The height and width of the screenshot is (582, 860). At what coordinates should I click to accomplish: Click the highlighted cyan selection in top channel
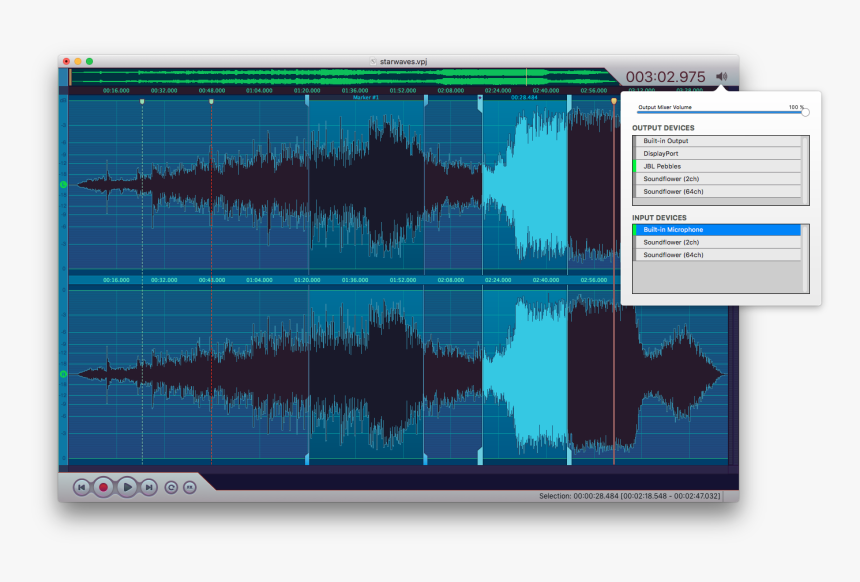point(525,185)
